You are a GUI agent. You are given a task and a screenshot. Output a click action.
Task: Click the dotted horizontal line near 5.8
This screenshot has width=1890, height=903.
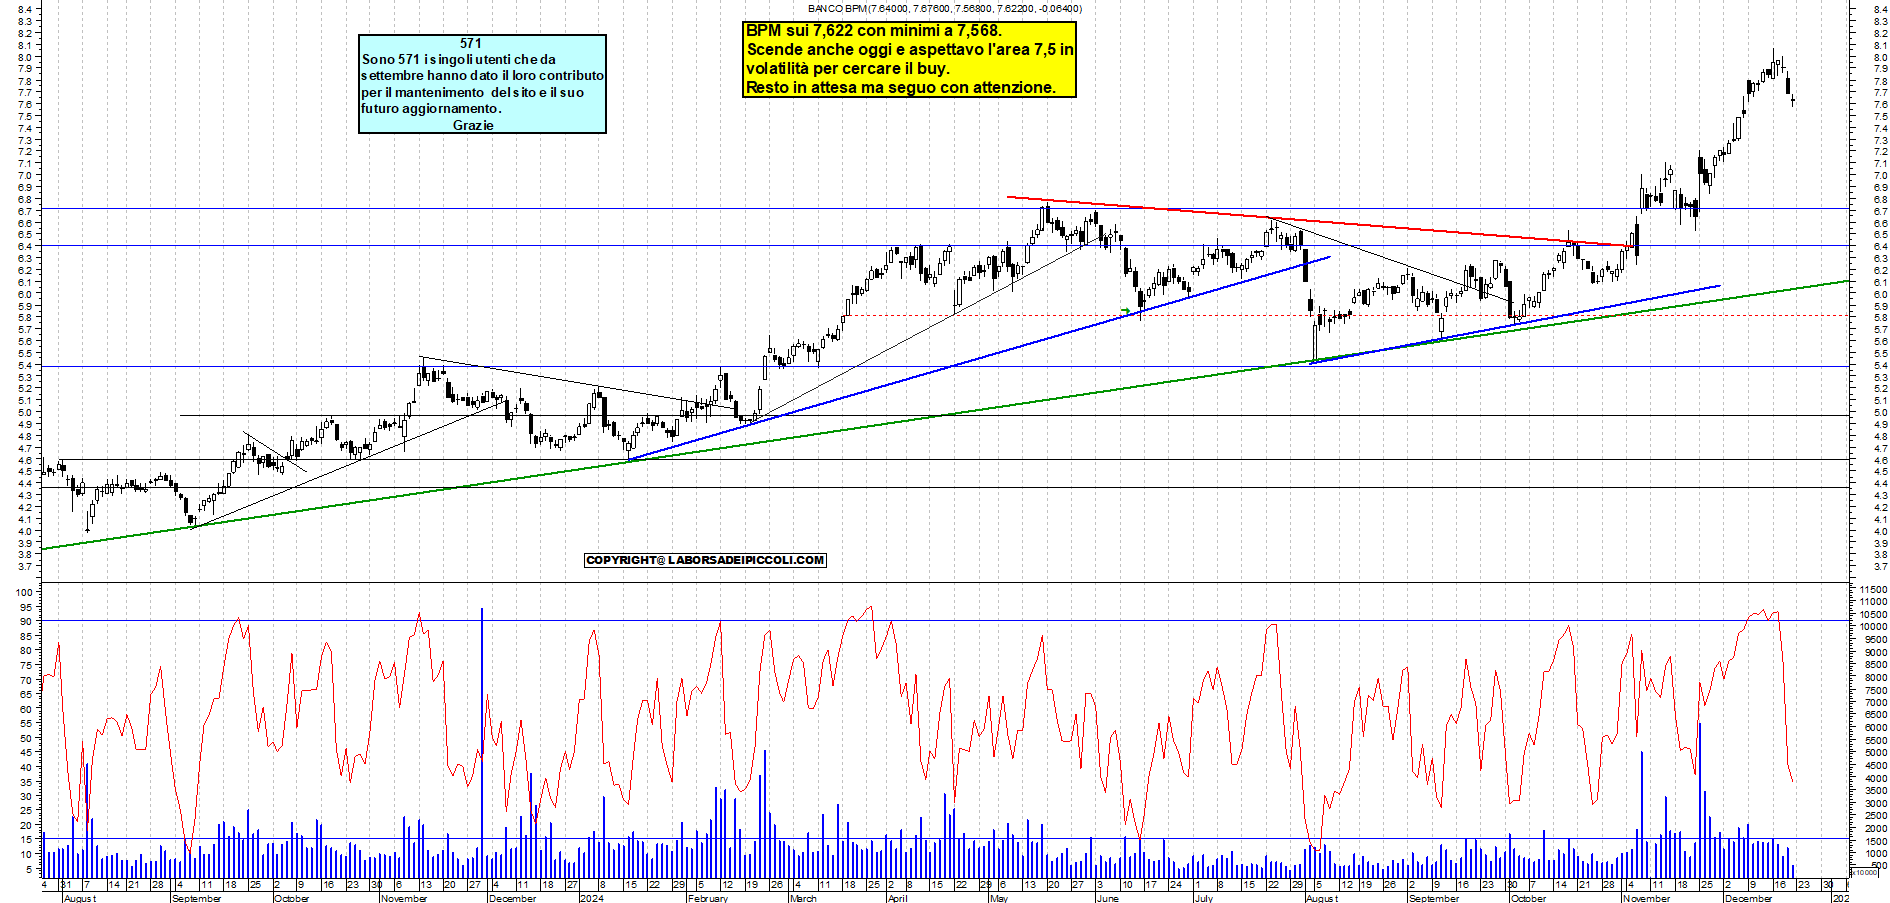[1350, 316]
